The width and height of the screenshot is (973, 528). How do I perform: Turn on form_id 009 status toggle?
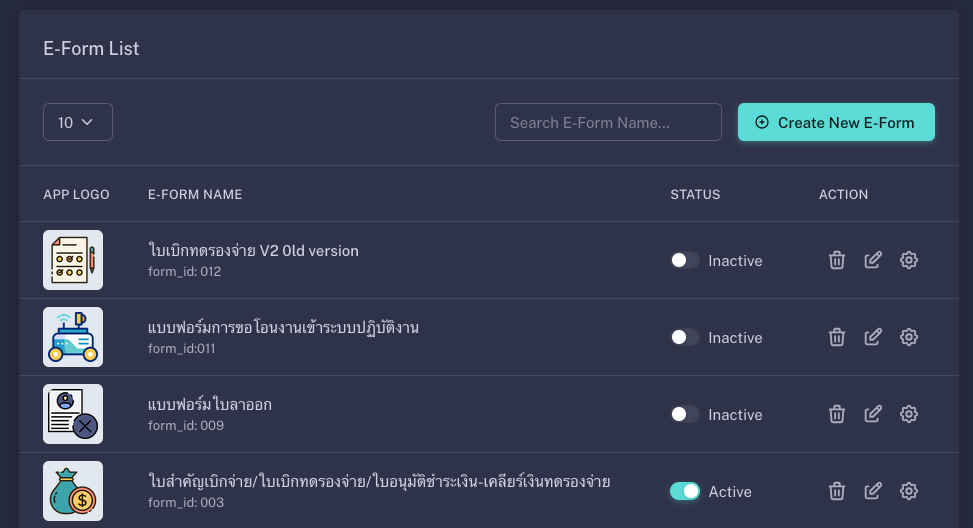[685, 414]
